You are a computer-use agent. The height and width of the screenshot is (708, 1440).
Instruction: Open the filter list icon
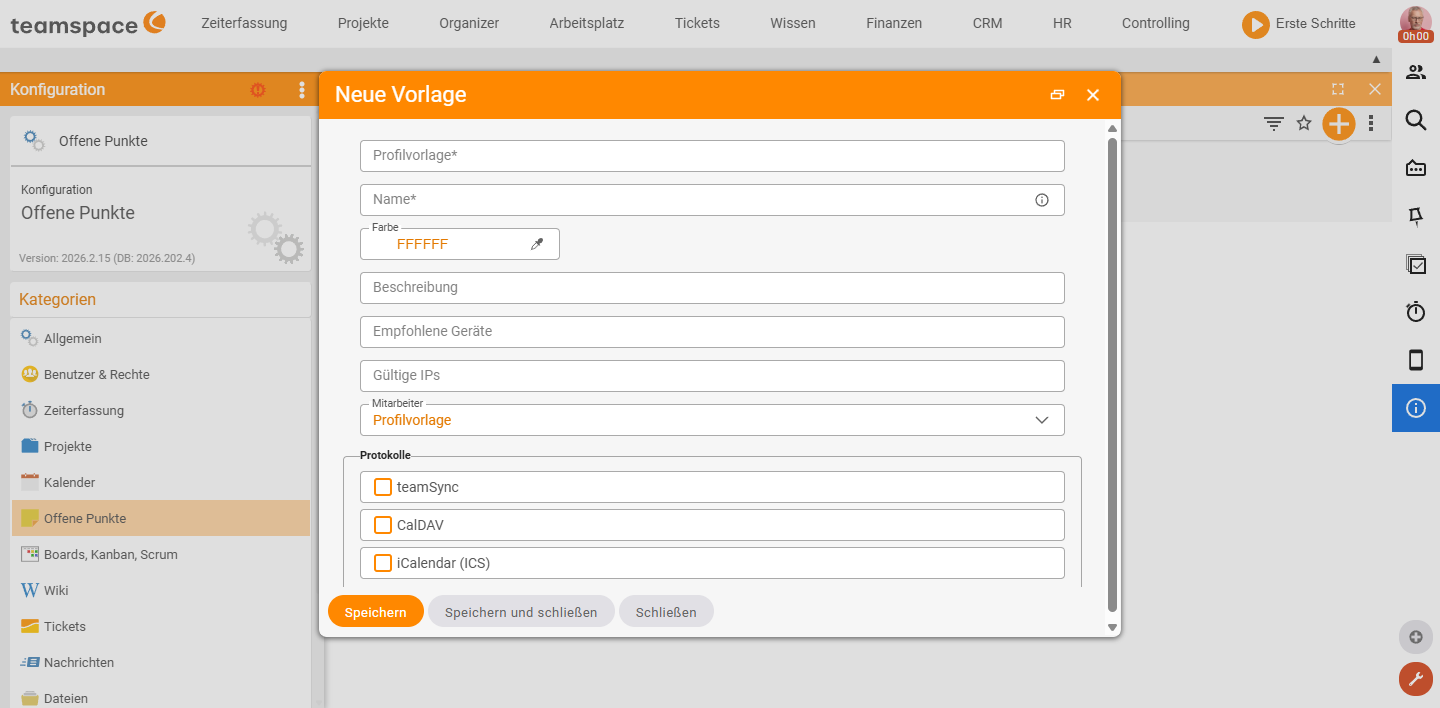tap(1273, 123)
